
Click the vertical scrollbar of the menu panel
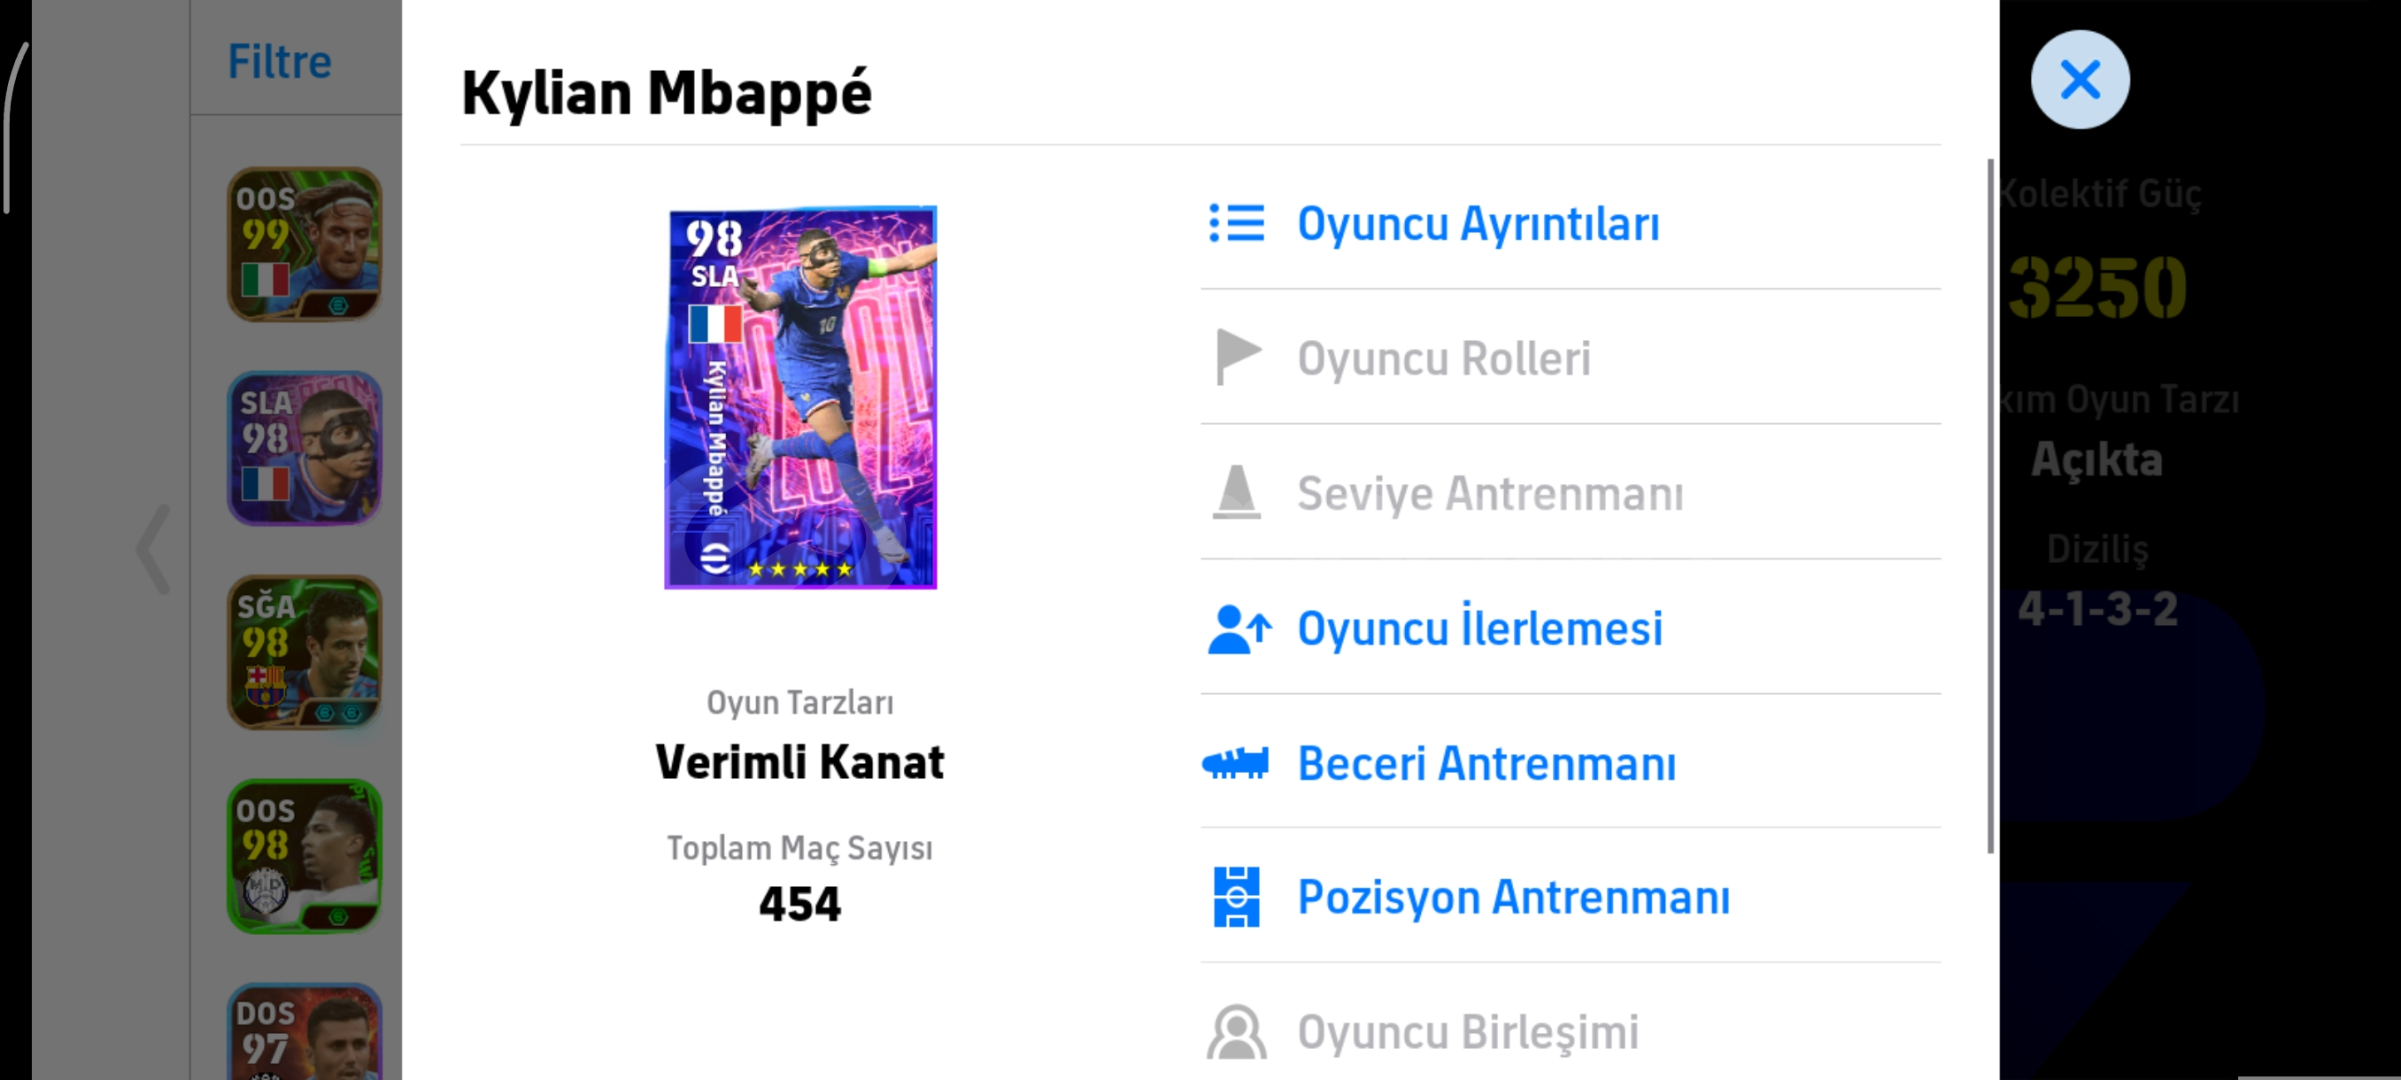(x=1990, y=505)
